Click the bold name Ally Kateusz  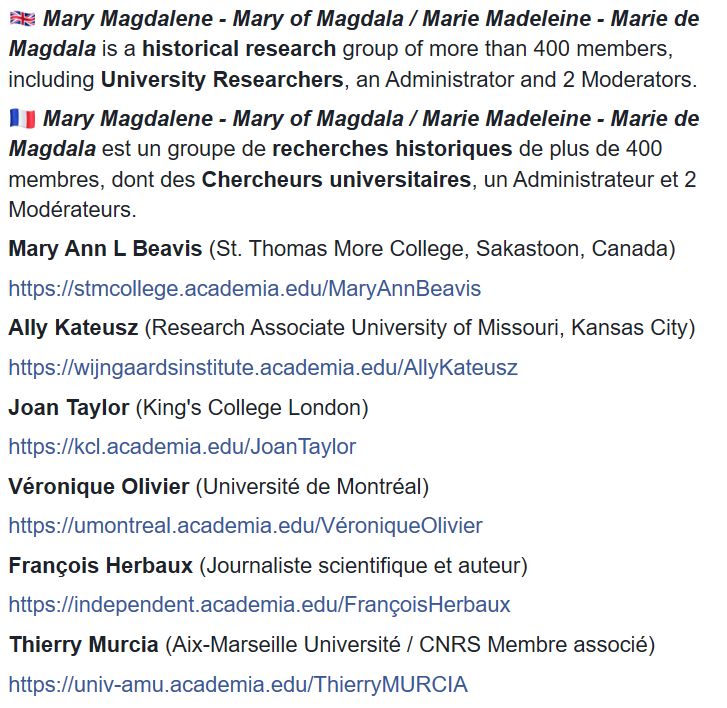73,327
